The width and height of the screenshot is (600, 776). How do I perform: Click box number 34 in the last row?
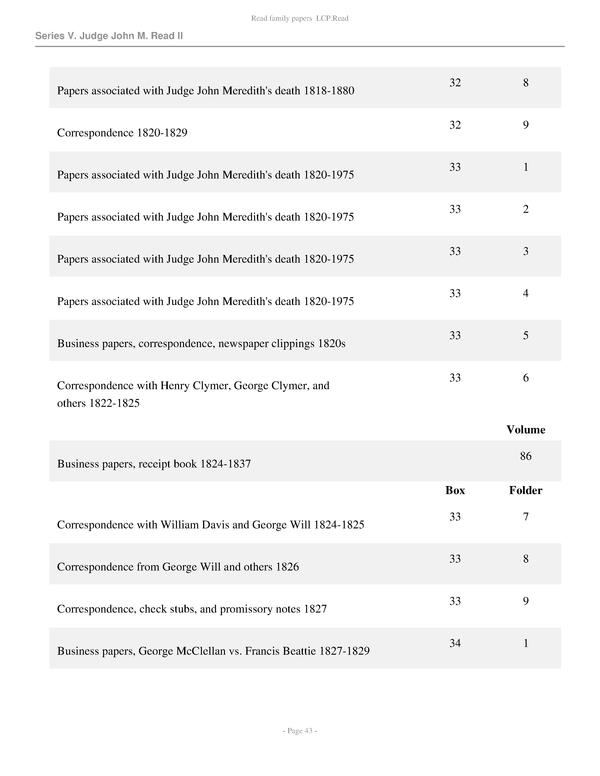pyautogui.click(x=455, y=643)
